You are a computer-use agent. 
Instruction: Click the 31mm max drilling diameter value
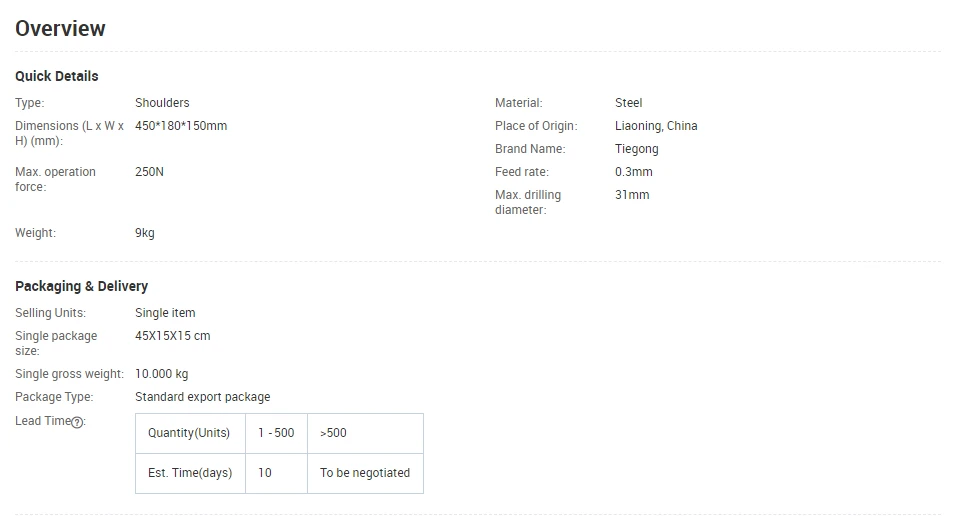(x=632, y=195)
